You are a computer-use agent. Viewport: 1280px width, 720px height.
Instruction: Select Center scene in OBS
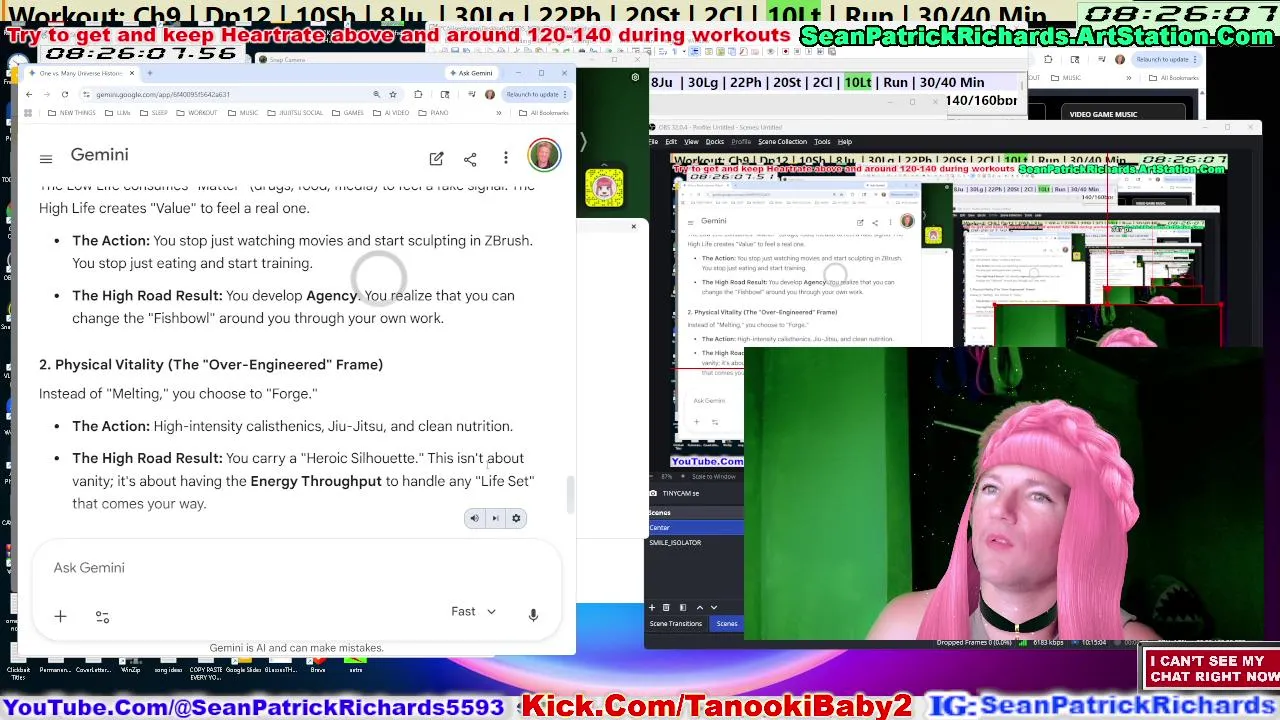[x=696, y=528]
